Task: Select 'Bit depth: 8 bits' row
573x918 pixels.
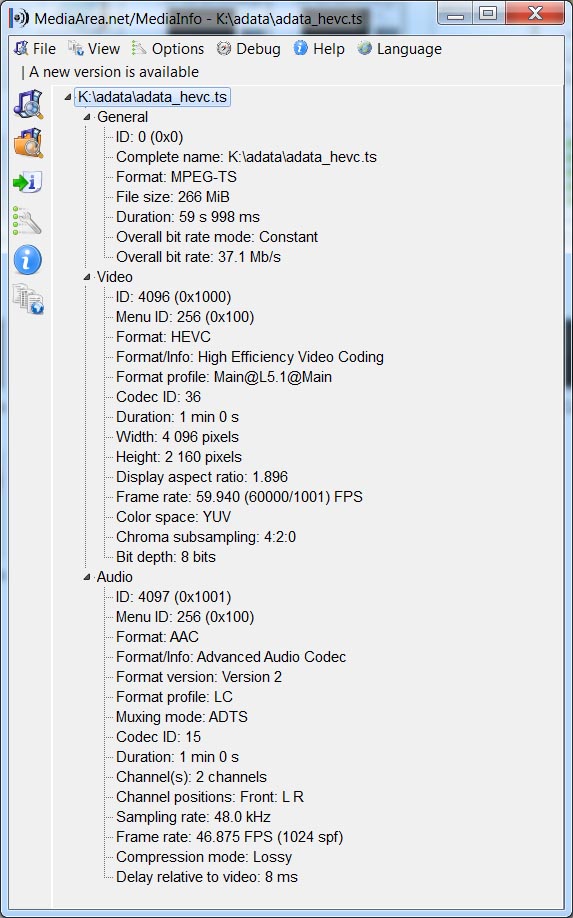Action: point(166,557)
